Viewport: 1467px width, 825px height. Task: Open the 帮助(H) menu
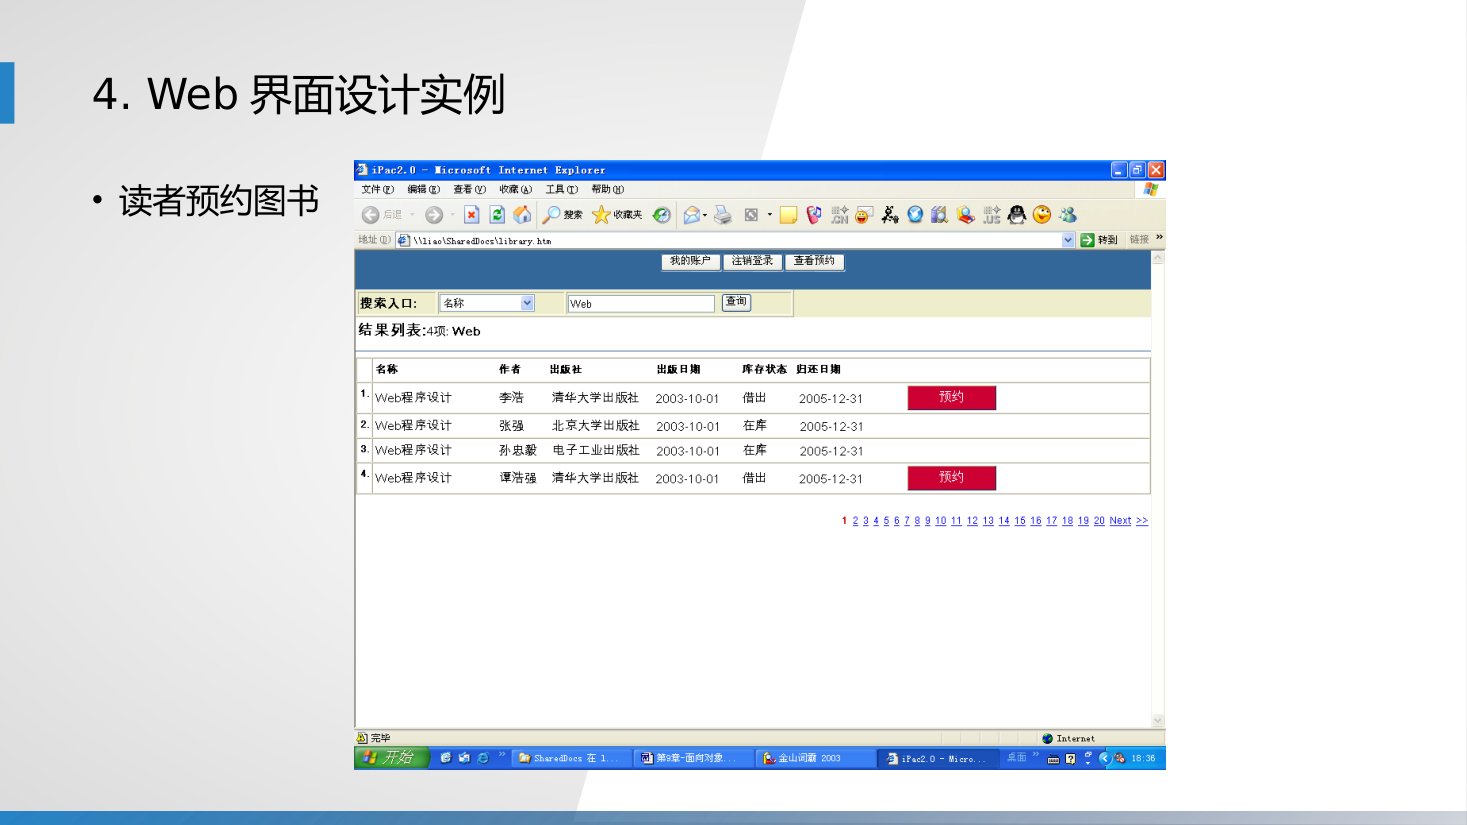[607, 189]
